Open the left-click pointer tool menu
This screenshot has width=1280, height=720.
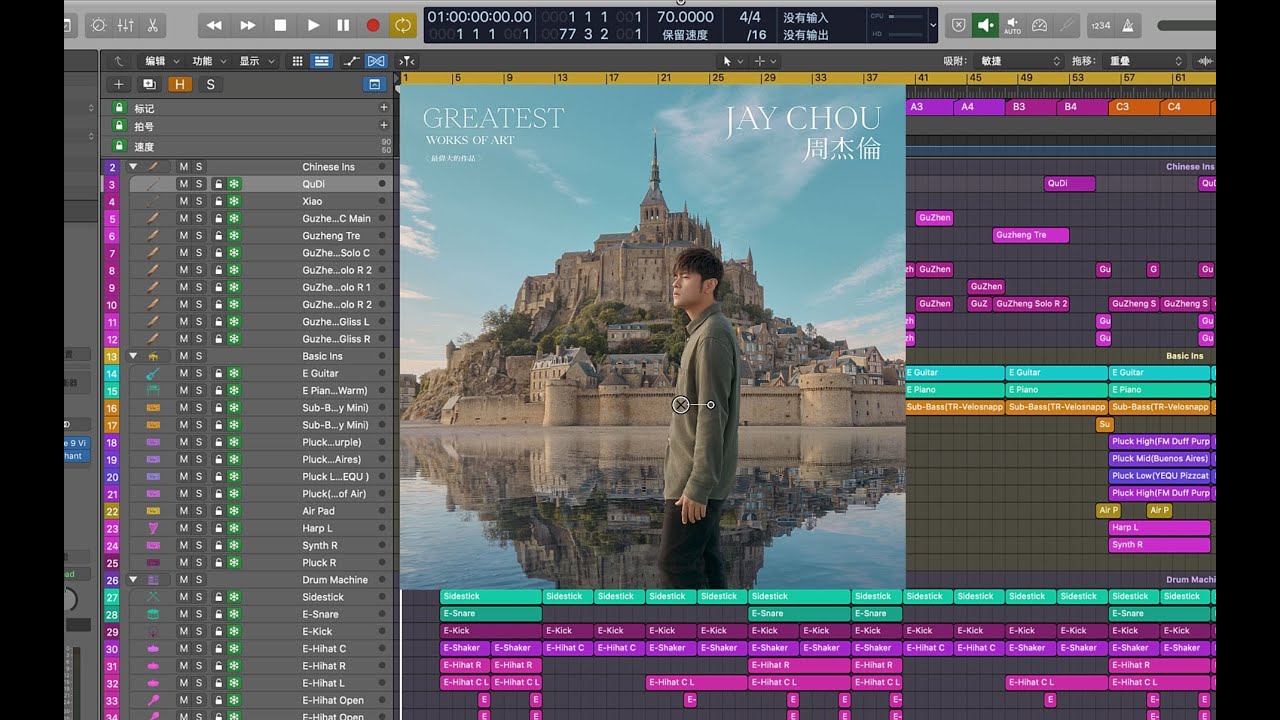(732, 61)
